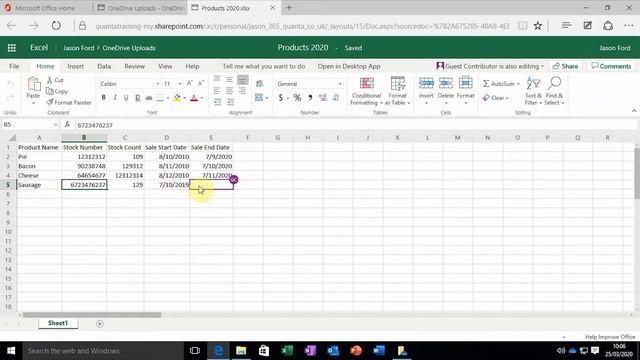Expand the Format as Table menu
Viewport: 640px width, 360px height.
[x=398, y=91]
